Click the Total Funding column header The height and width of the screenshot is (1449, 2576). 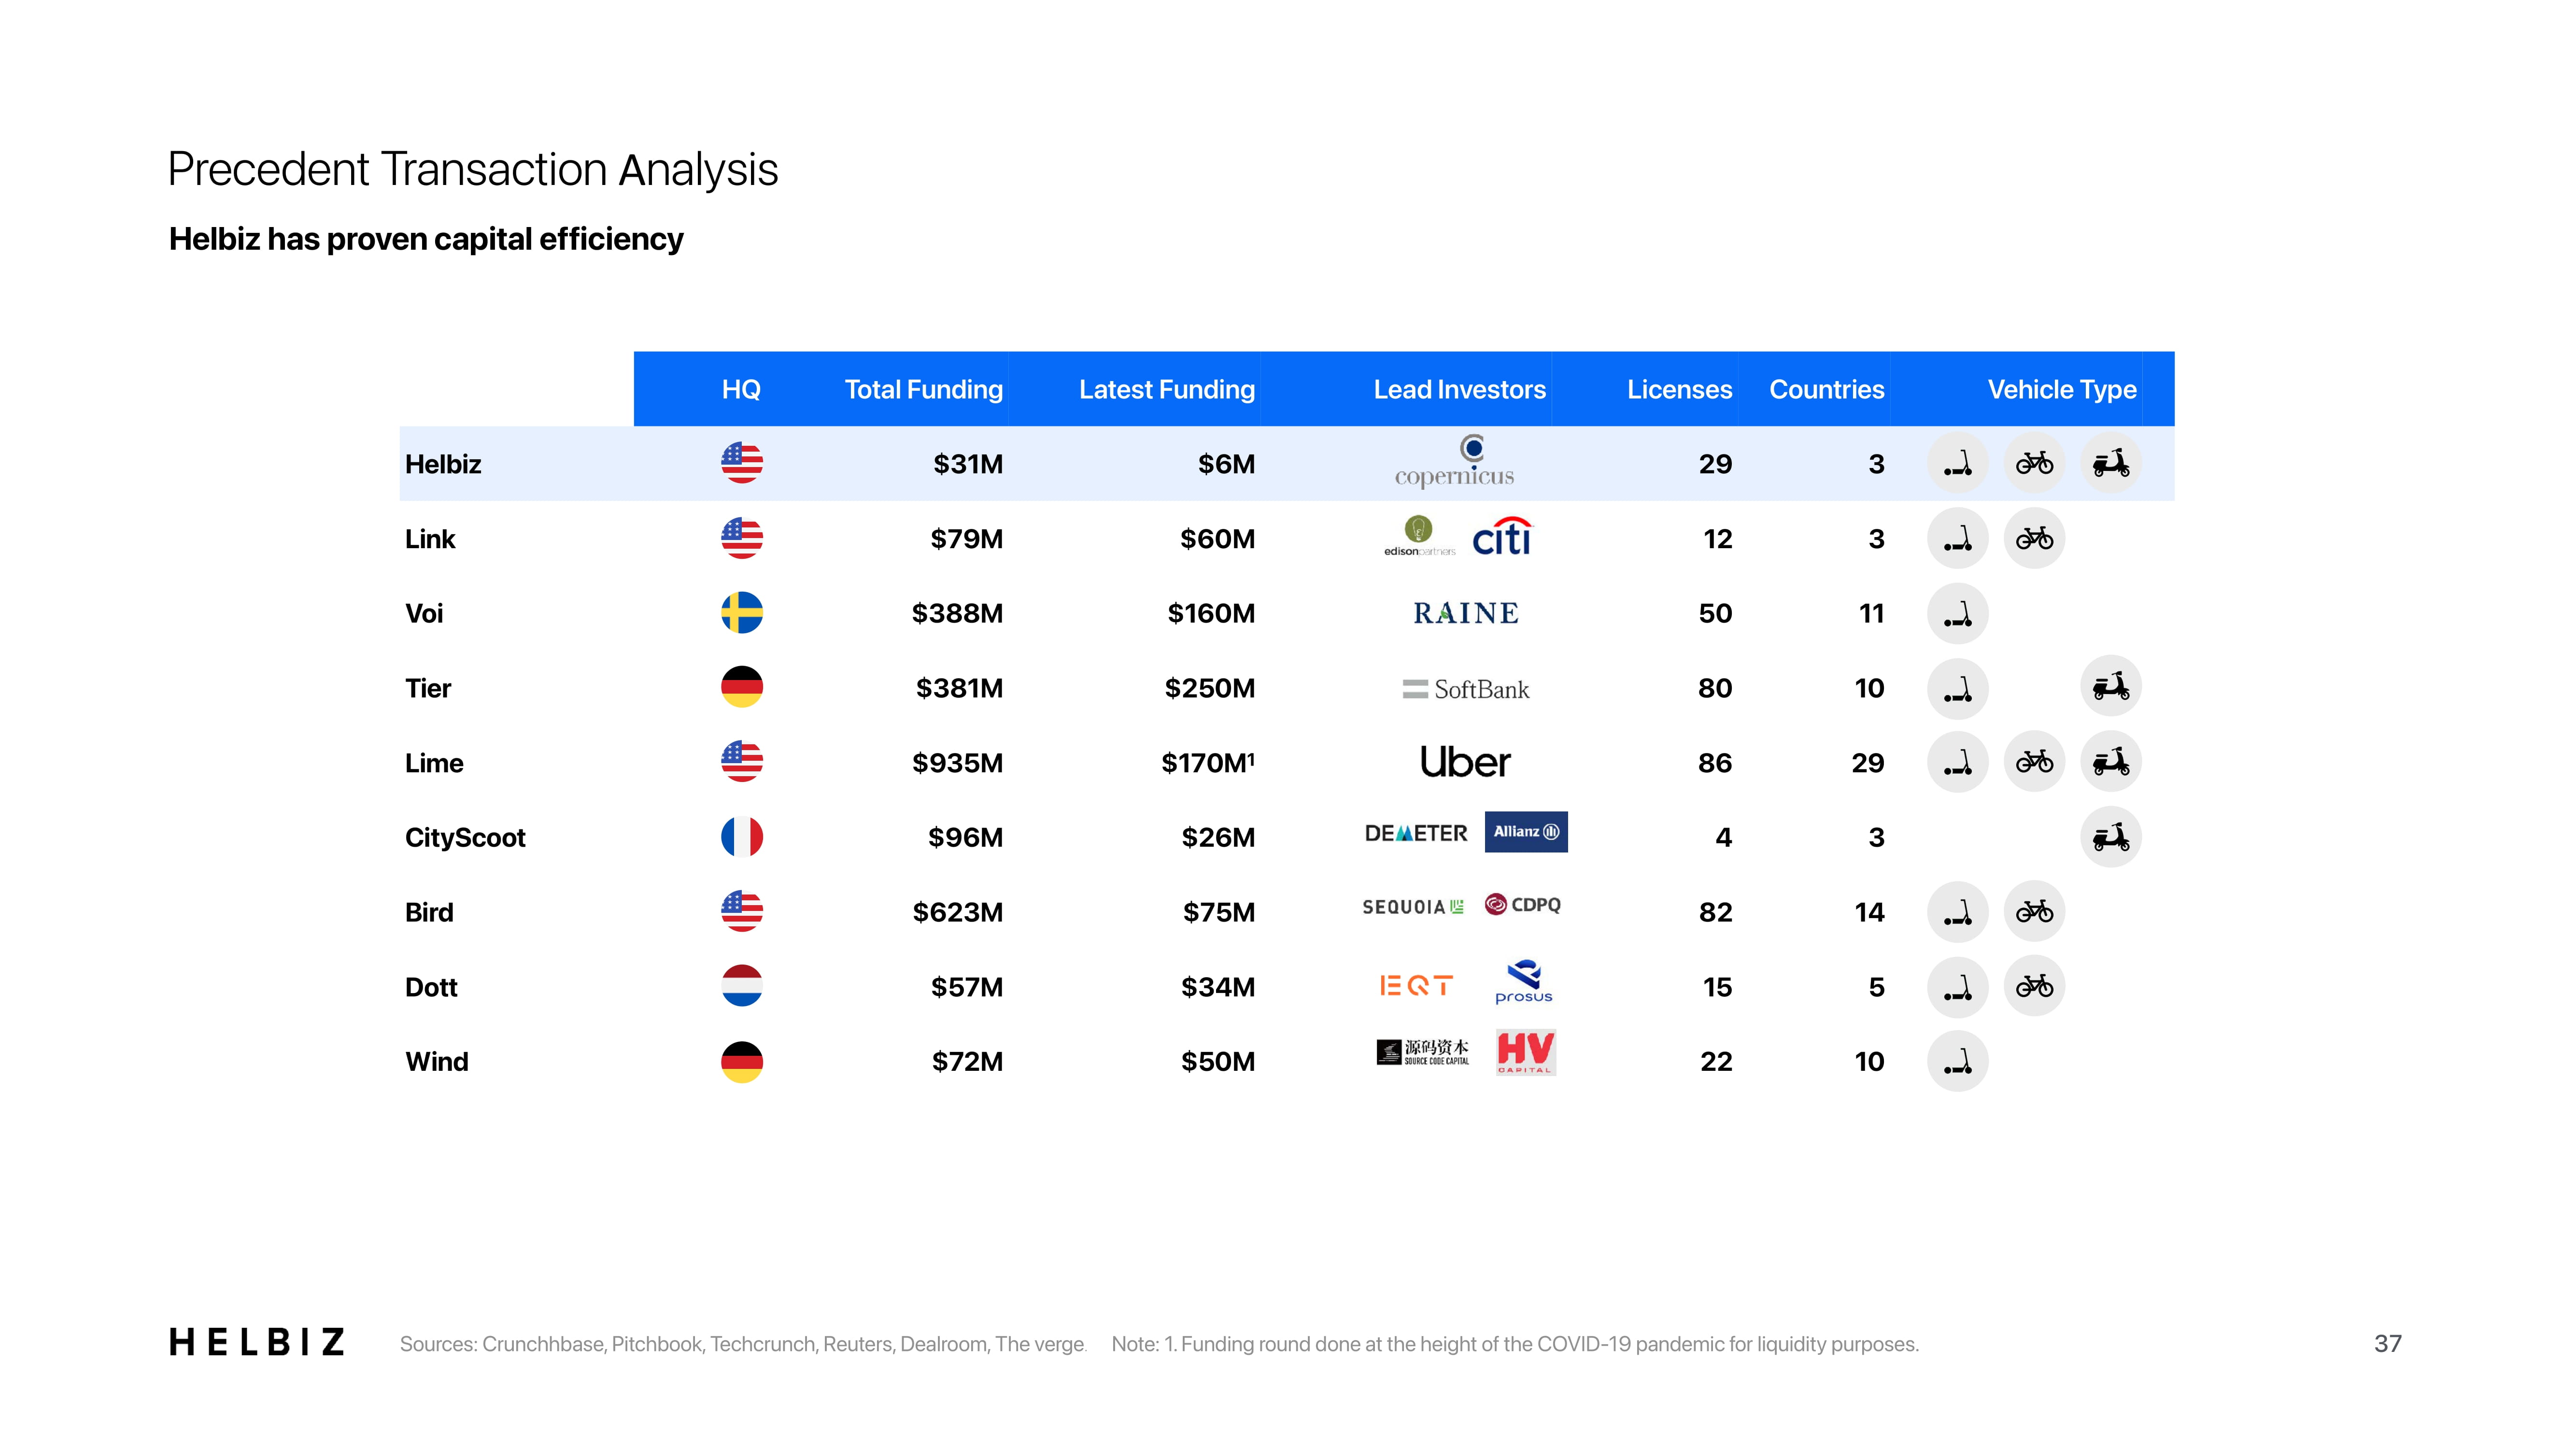(x=923, y=389)
